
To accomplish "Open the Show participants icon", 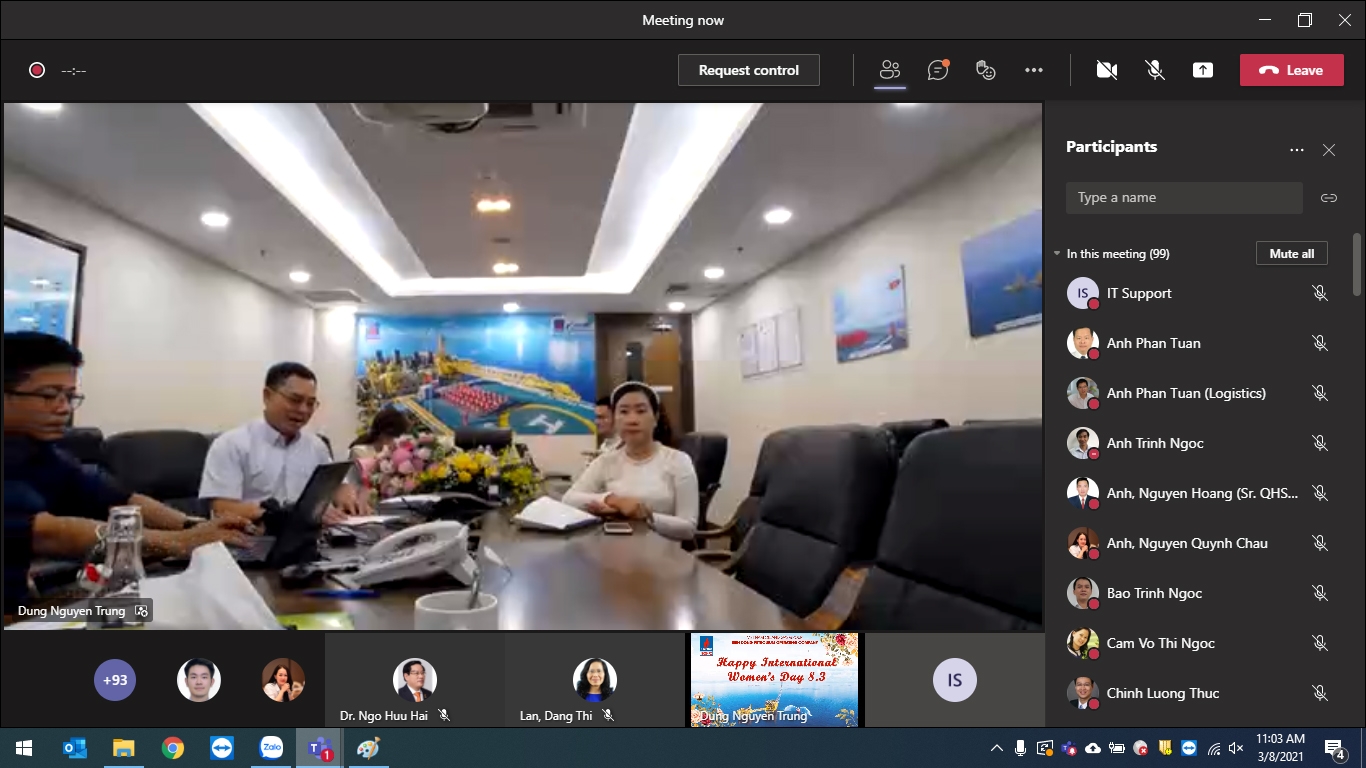I will click(x=889, y=70).
